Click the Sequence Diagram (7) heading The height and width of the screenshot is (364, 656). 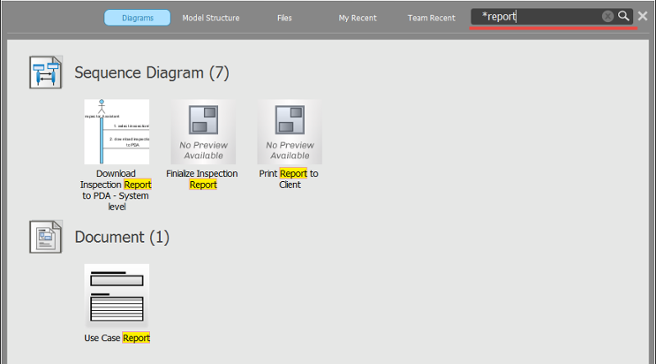pyautogui.click(x=152, y=73)
